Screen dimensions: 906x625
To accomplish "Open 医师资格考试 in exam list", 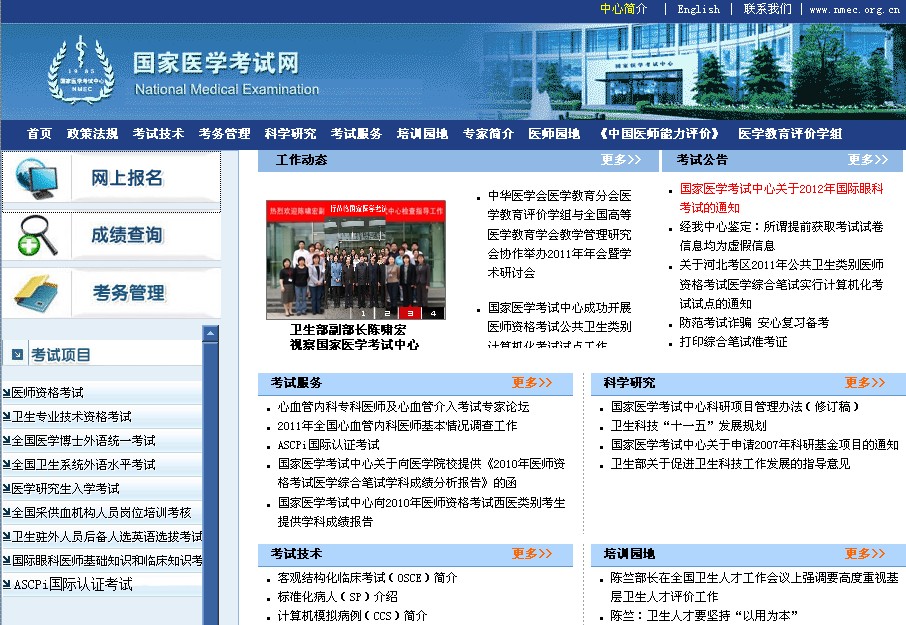I will [47, 393].
